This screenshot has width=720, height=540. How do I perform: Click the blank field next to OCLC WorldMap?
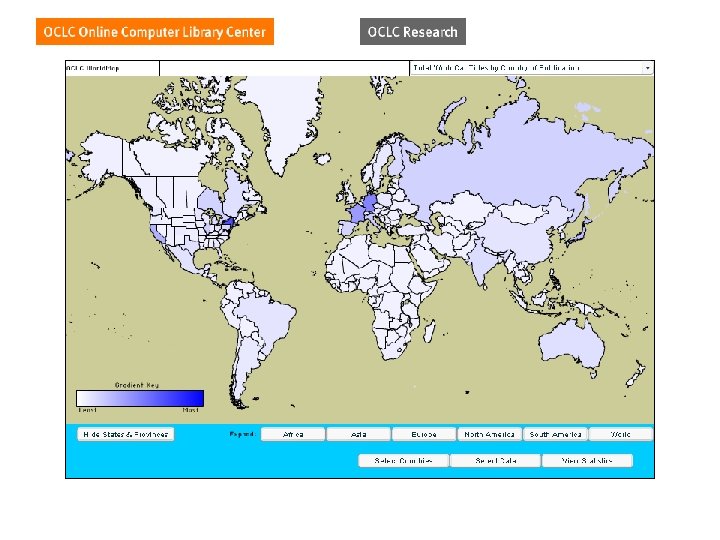click(284, 68)
